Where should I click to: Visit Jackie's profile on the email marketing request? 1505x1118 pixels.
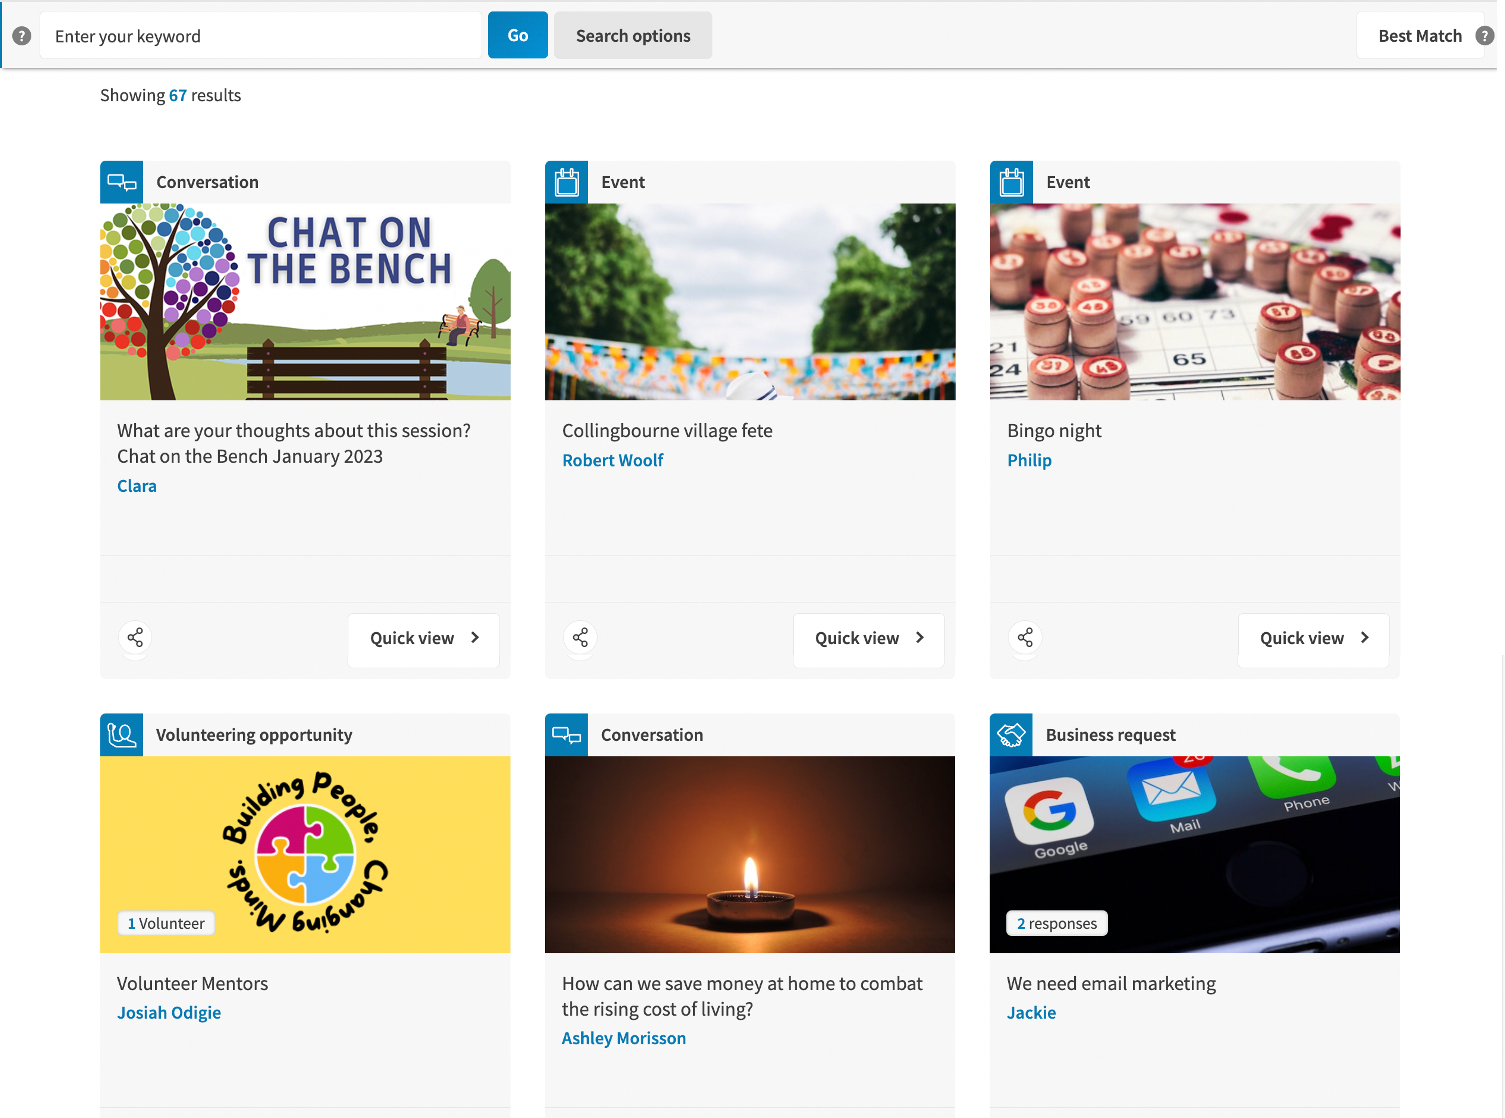pyautogui.click(x=1031, y=1012)
